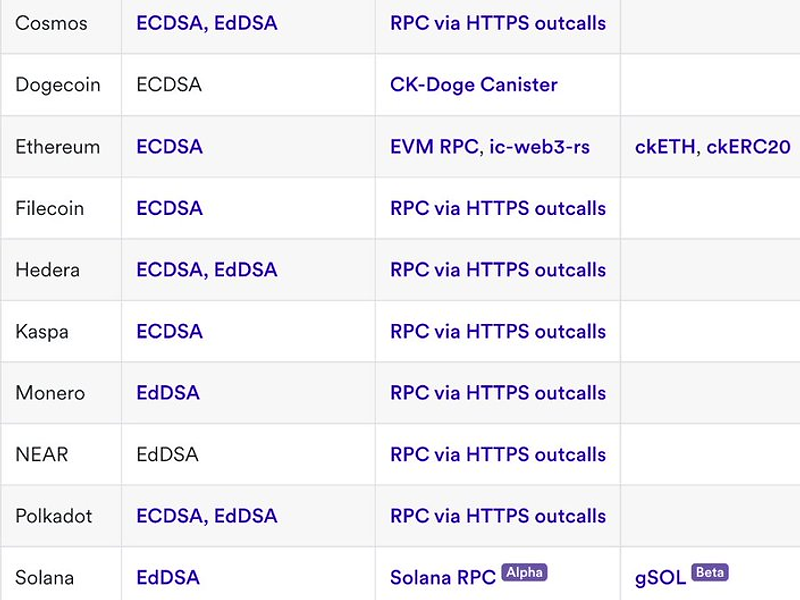The width and height of the screenshot is (800, 600).
Task: Open the ckERC20 link
Action: coord(749,147)
